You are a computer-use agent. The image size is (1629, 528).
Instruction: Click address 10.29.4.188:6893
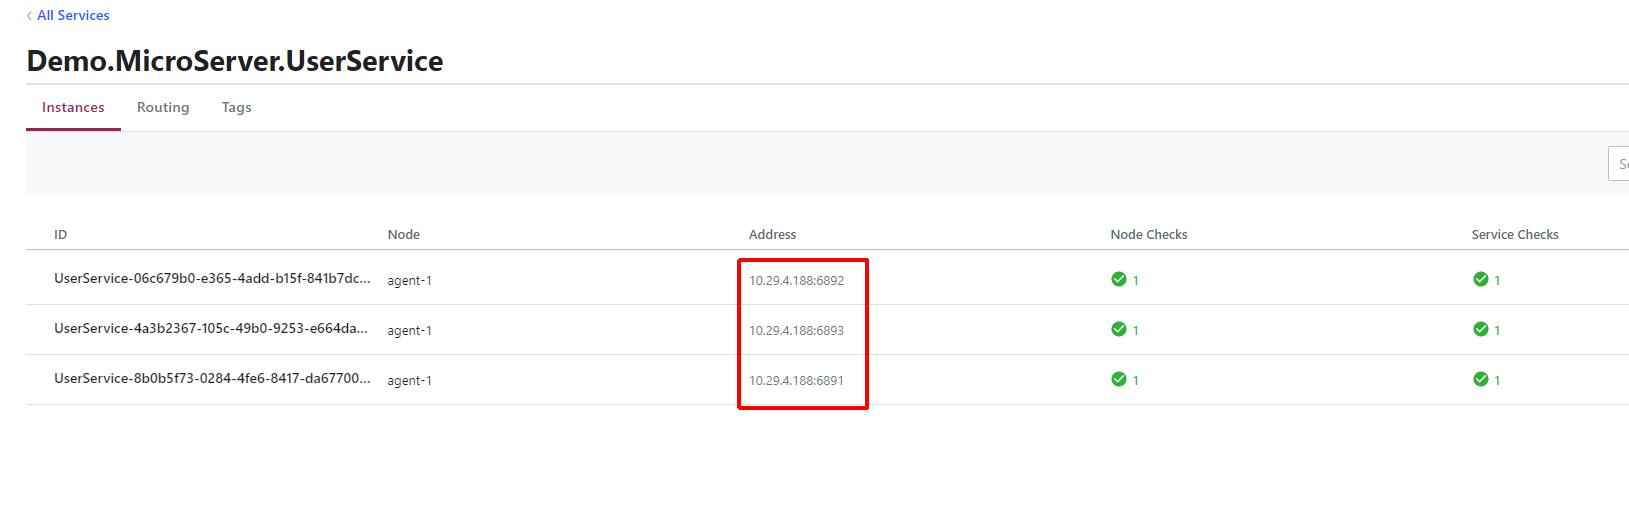796,330
